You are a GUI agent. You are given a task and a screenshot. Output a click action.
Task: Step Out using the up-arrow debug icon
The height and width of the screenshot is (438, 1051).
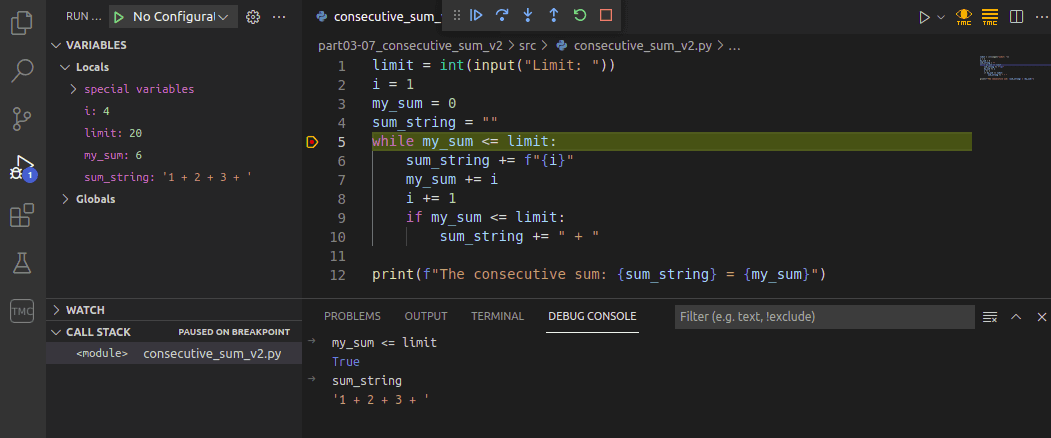[554, 15]
